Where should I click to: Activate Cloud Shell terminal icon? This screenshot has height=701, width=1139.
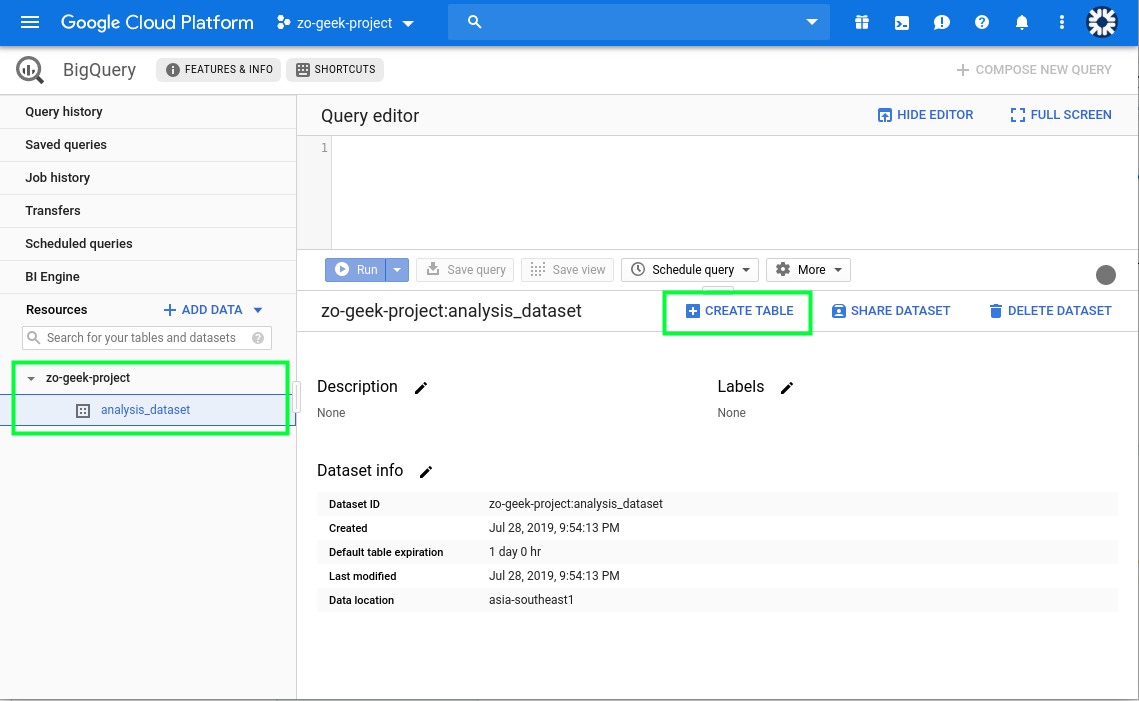(902, 22)
